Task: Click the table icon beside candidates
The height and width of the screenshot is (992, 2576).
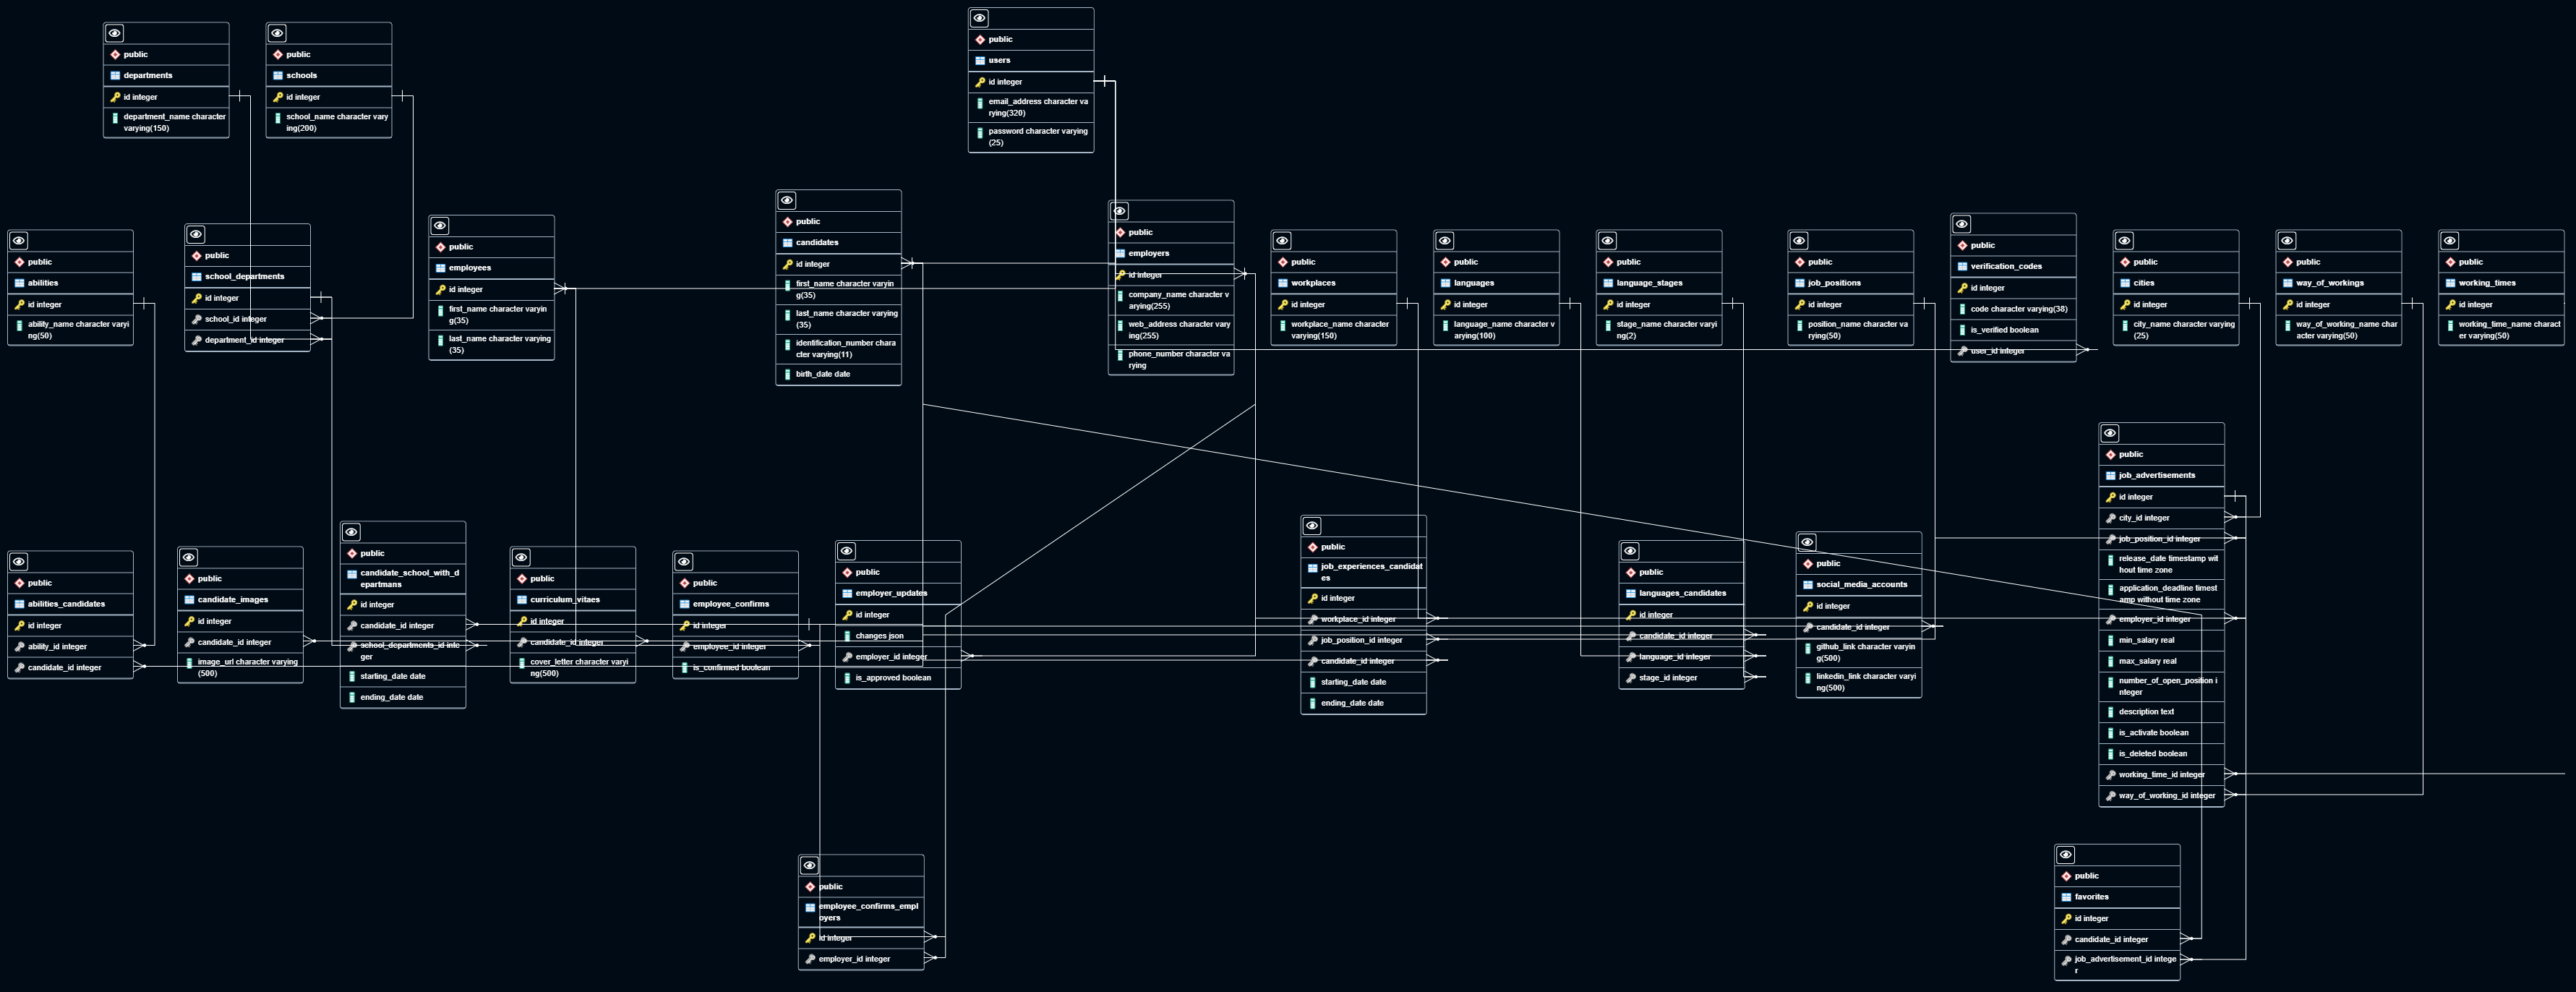Action: pos(787,243)
